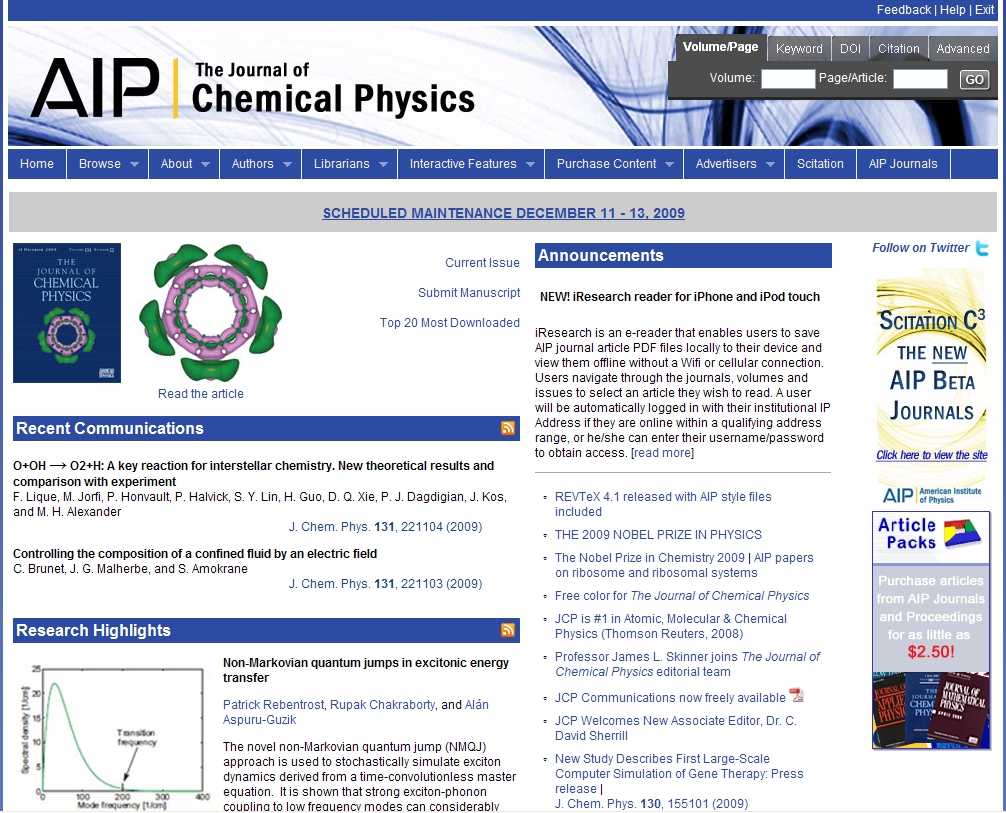Open the Research Highlights RSS feed icon

tap(507, 630)
